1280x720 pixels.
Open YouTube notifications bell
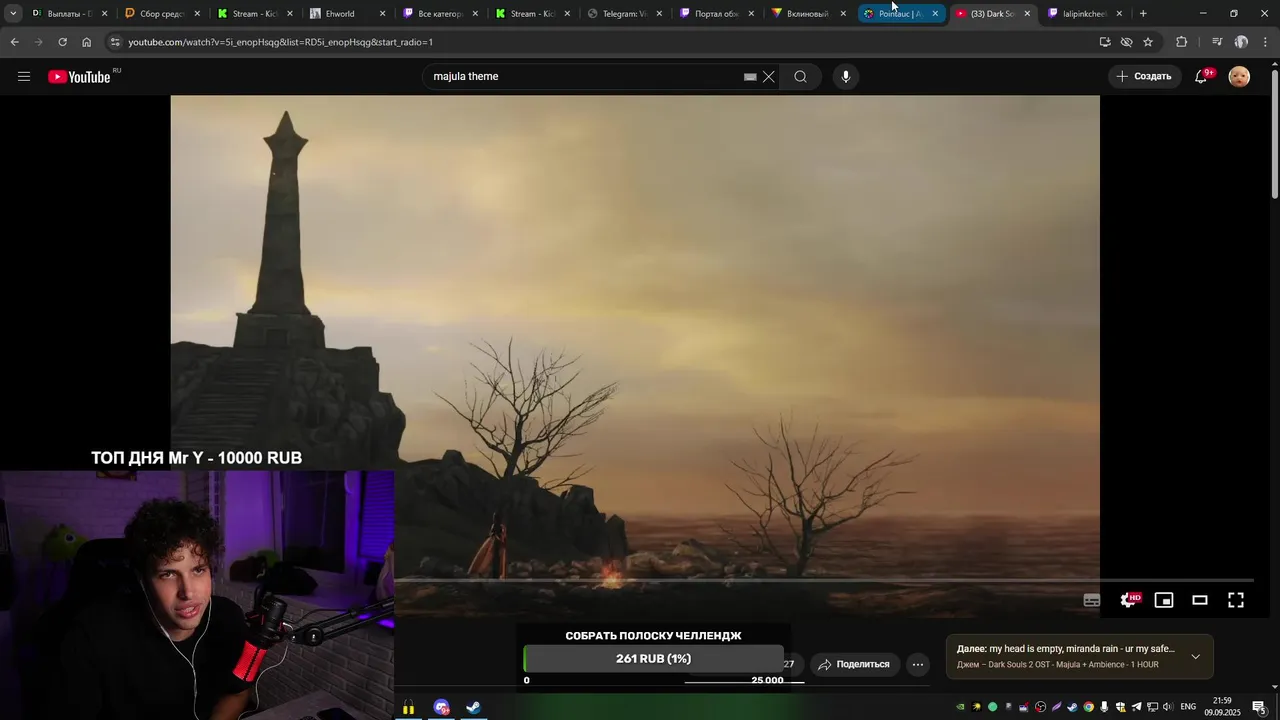click(1202, 76)
